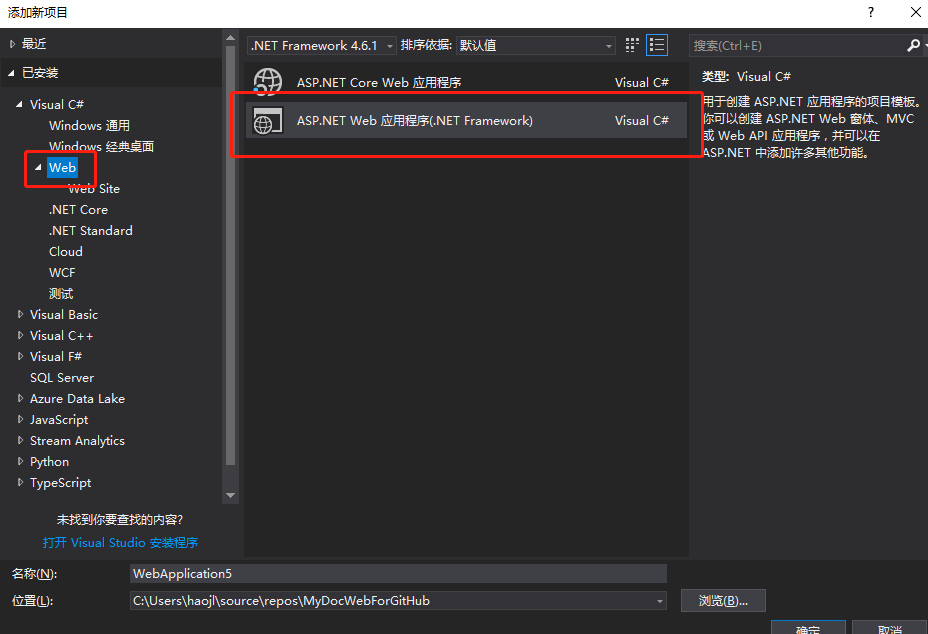Expand the Visual C++ node
The width and height of the screenshot is (928, 634).
coord(21,336)
